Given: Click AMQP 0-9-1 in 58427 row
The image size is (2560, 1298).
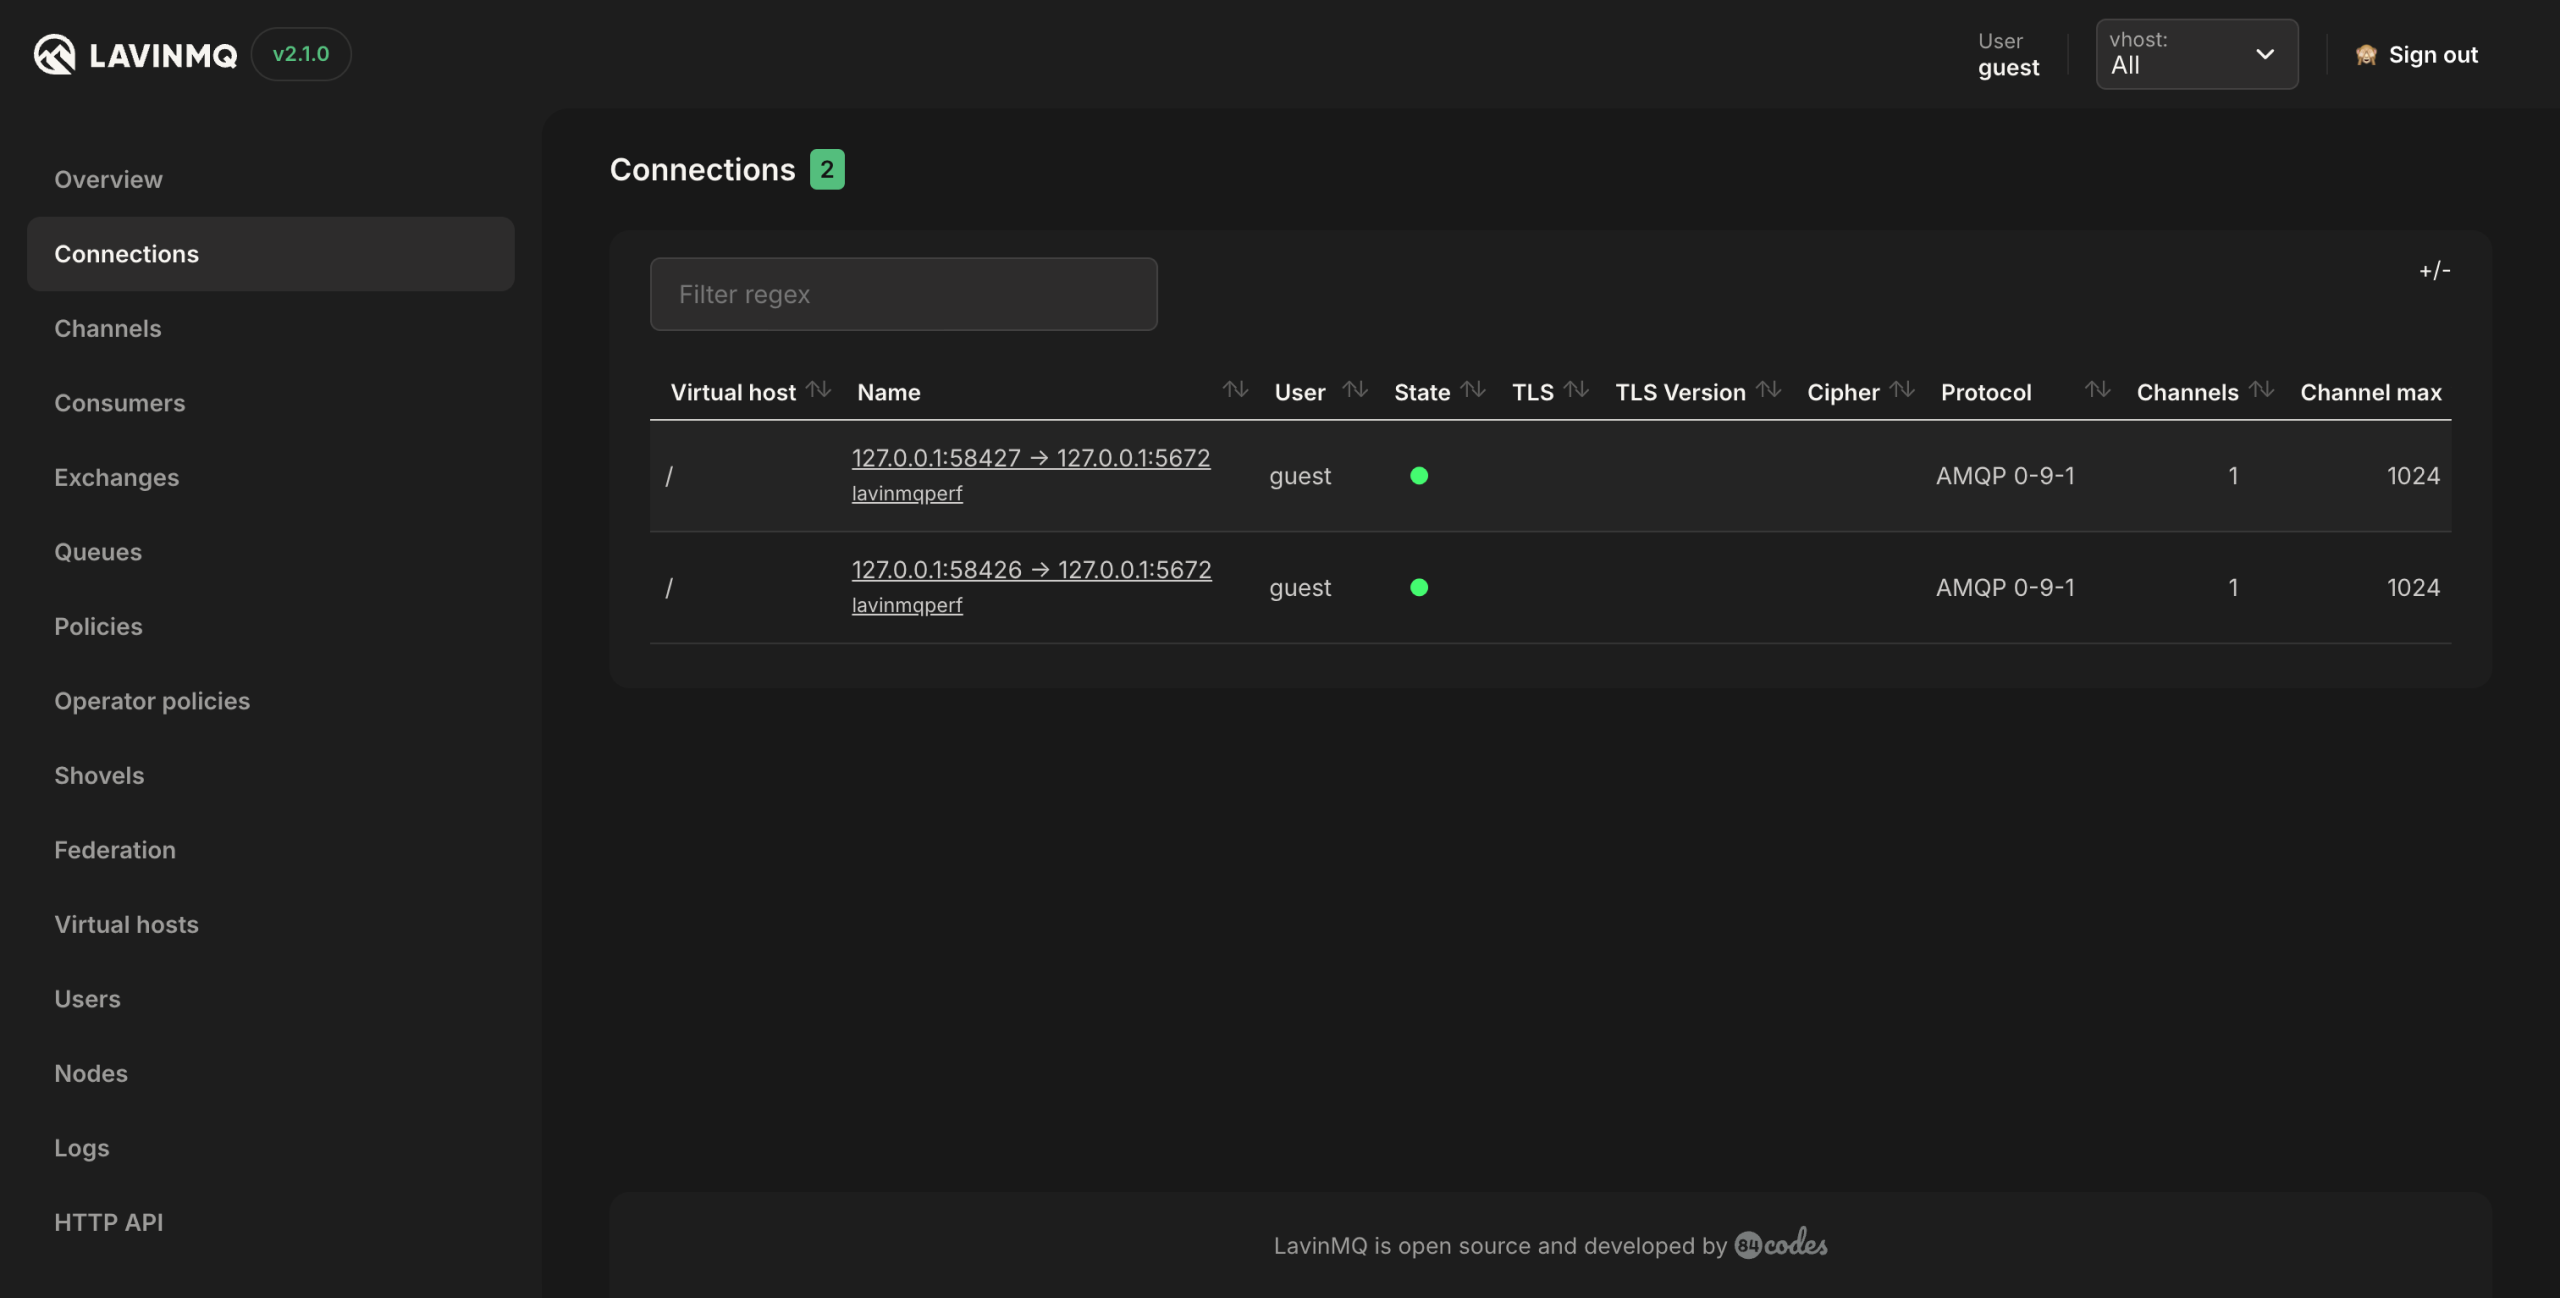Looking at the screenshot, I should 2005,476.
